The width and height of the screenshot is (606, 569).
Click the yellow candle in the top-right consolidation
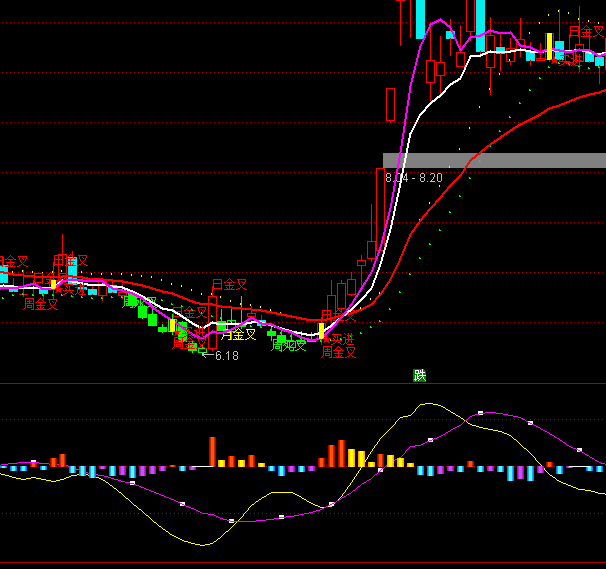point(549,46)
